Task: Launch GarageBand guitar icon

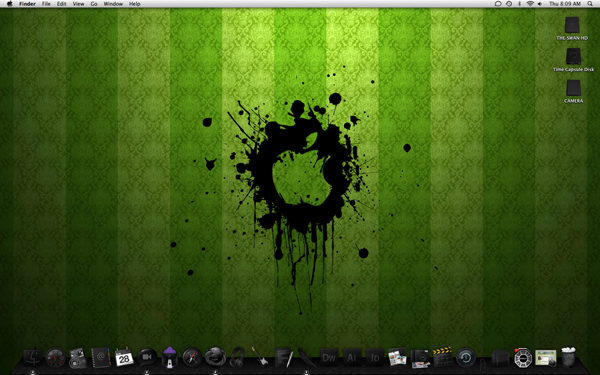Action: (260, 357)
